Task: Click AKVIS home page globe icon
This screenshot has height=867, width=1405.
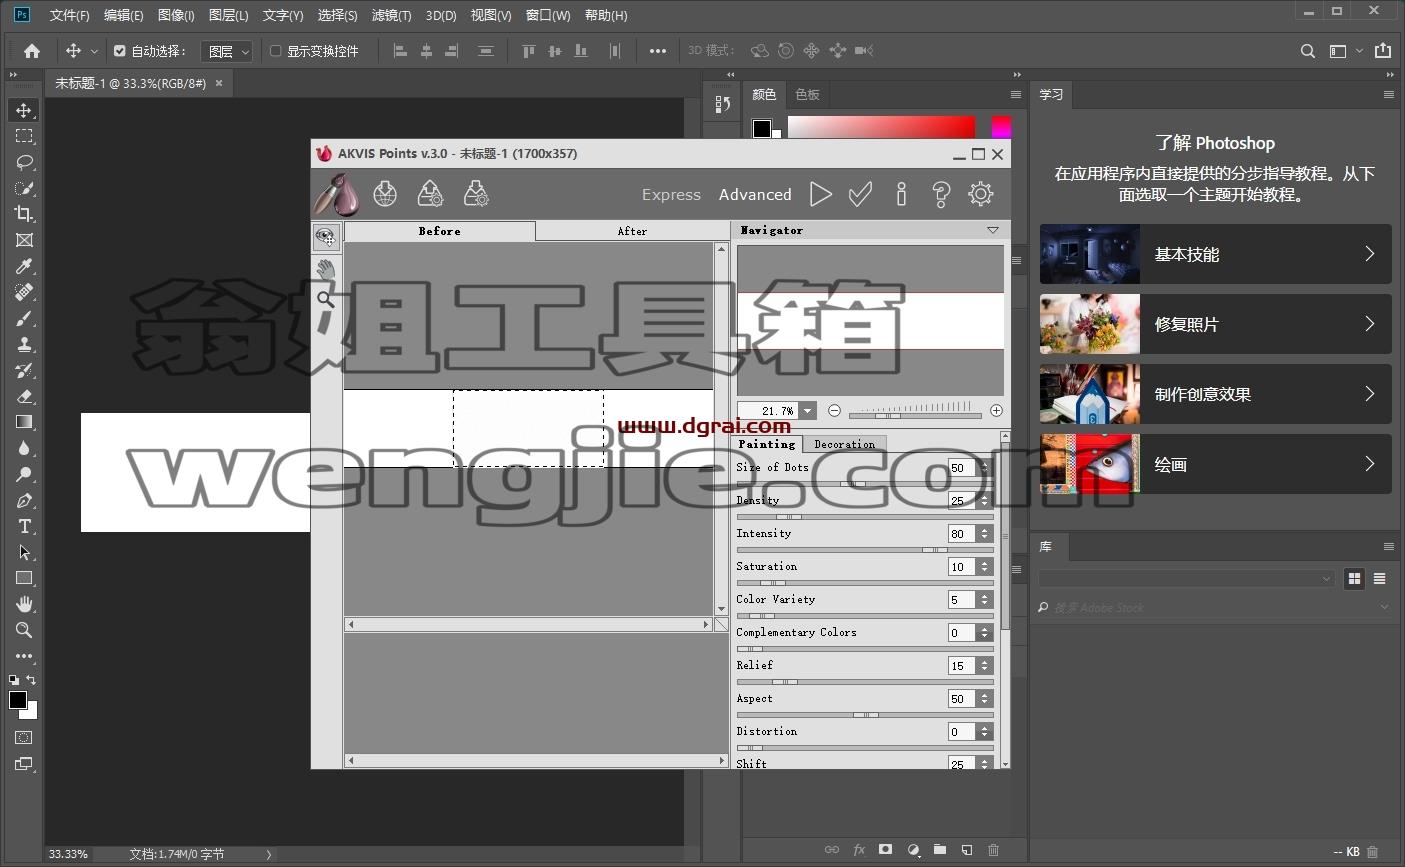Action: pyautogui.click(x=385, y=194)
